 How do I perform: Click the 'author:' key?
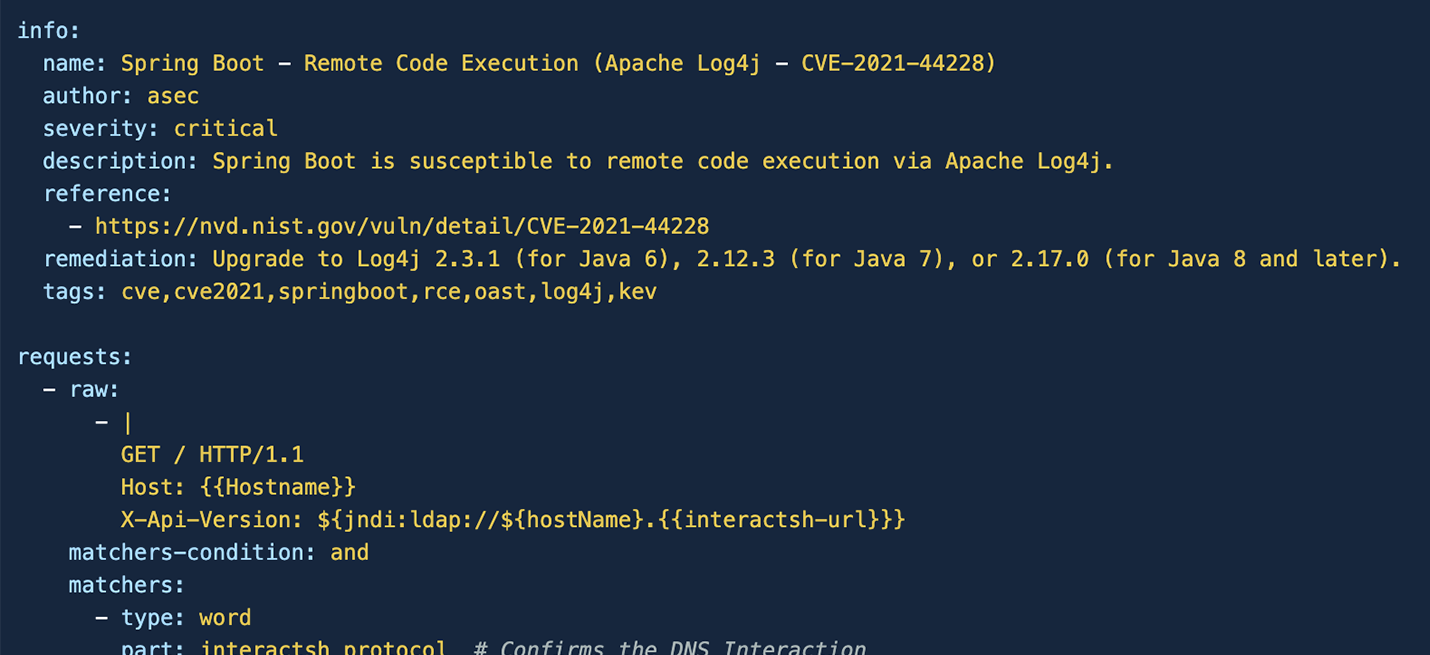click(x=88, y=96)
